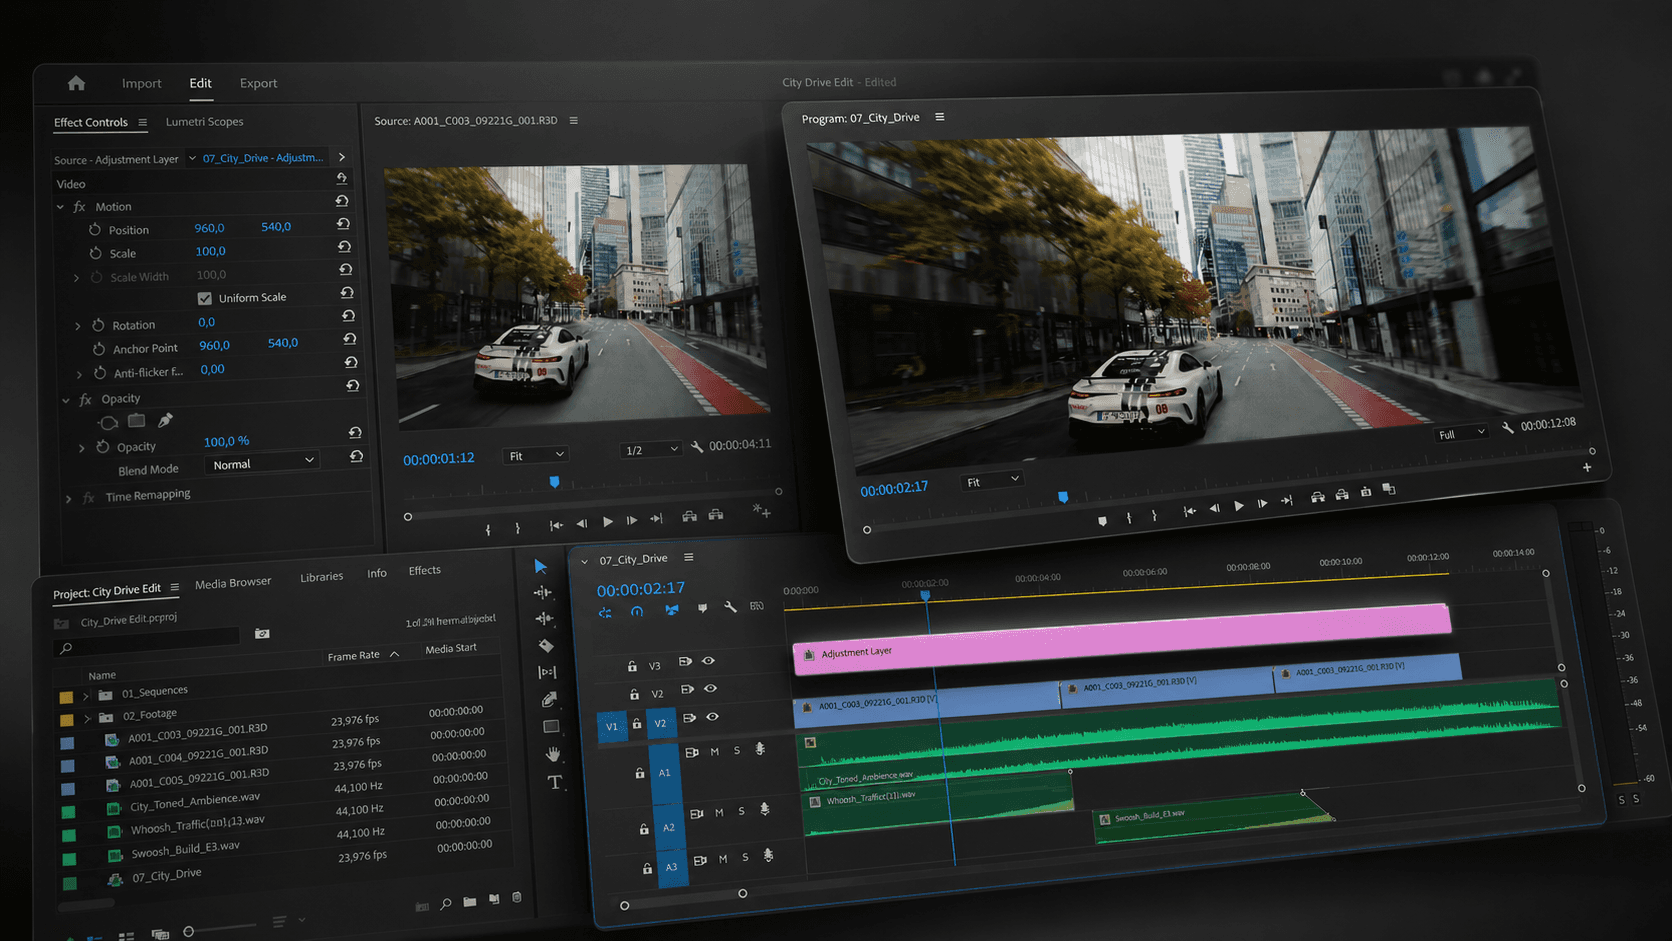
Task: Click Add Marker in the timeline header
Action: click(702, 608)
